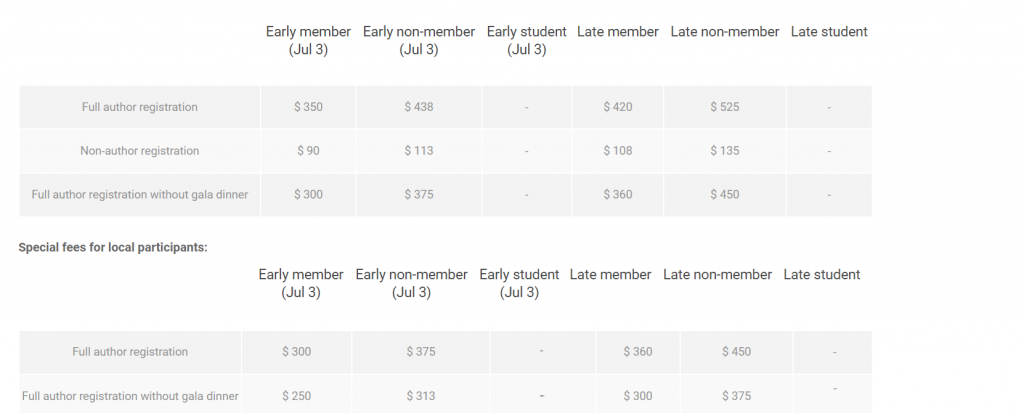1024x413 pixels.
Task: Click the $ 420 late member fee
Action: click(x=618, y=107)
